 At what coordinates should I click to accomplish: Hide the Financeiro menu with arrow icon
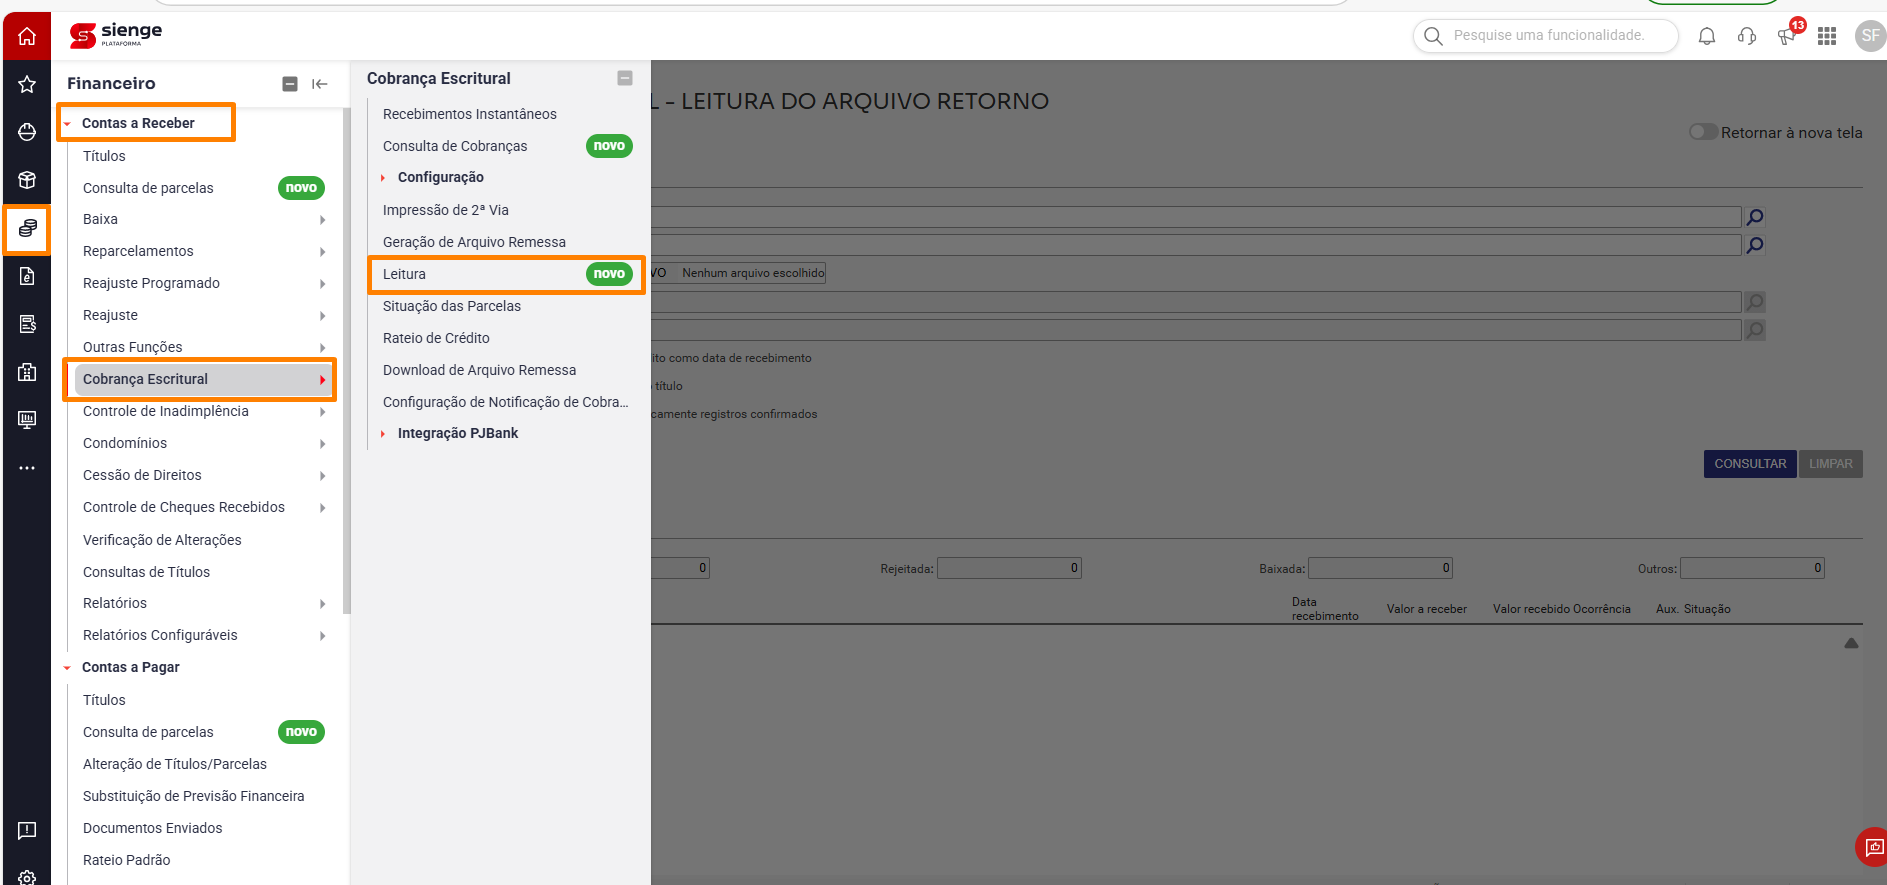click(x=320, y=84)
